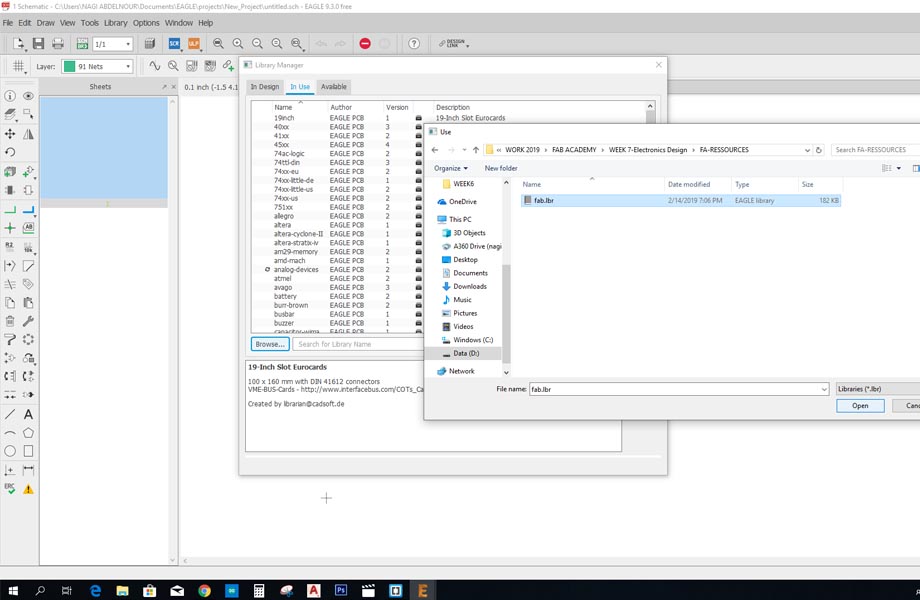Click the Design Link icon
The height and width of the screenshot is (600, 920).
pos(454,43)
